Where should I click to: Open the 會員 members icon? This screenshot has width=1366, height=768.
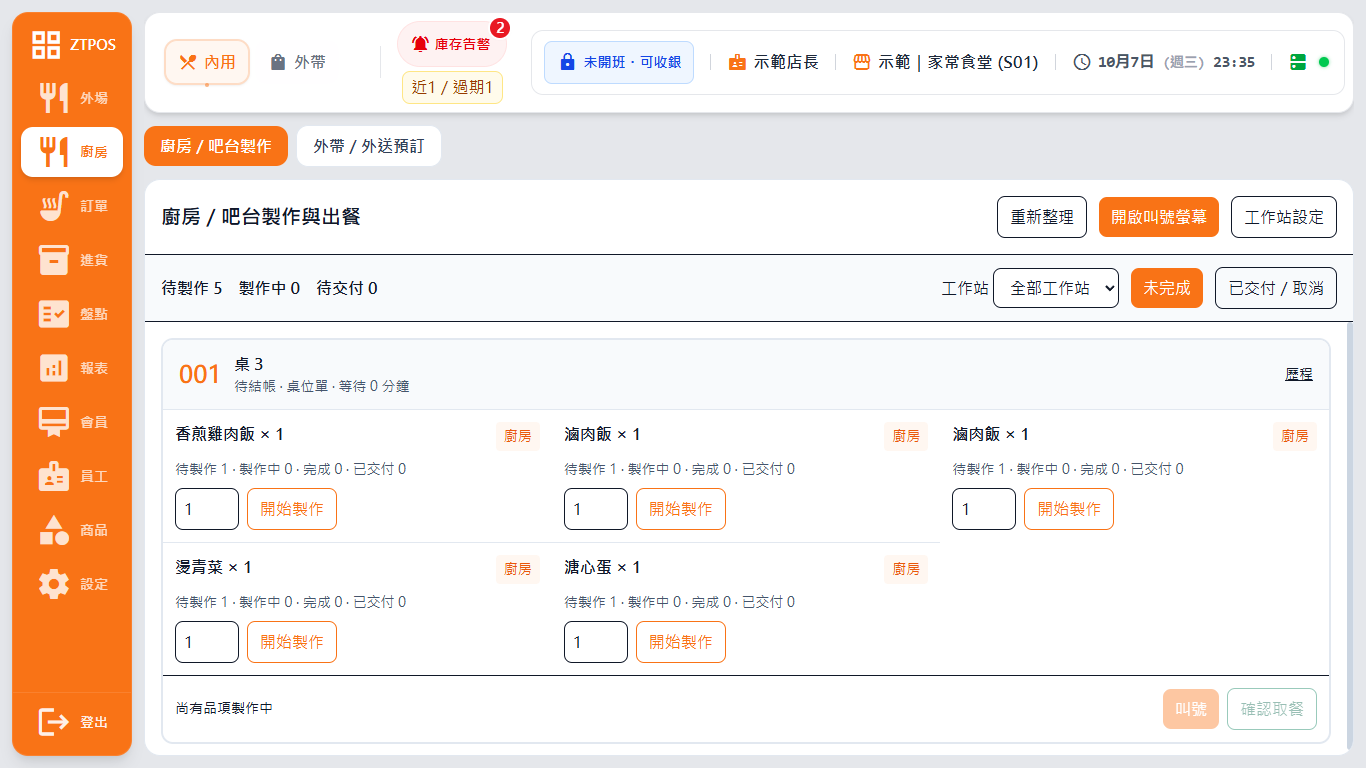tap(54, 422)
